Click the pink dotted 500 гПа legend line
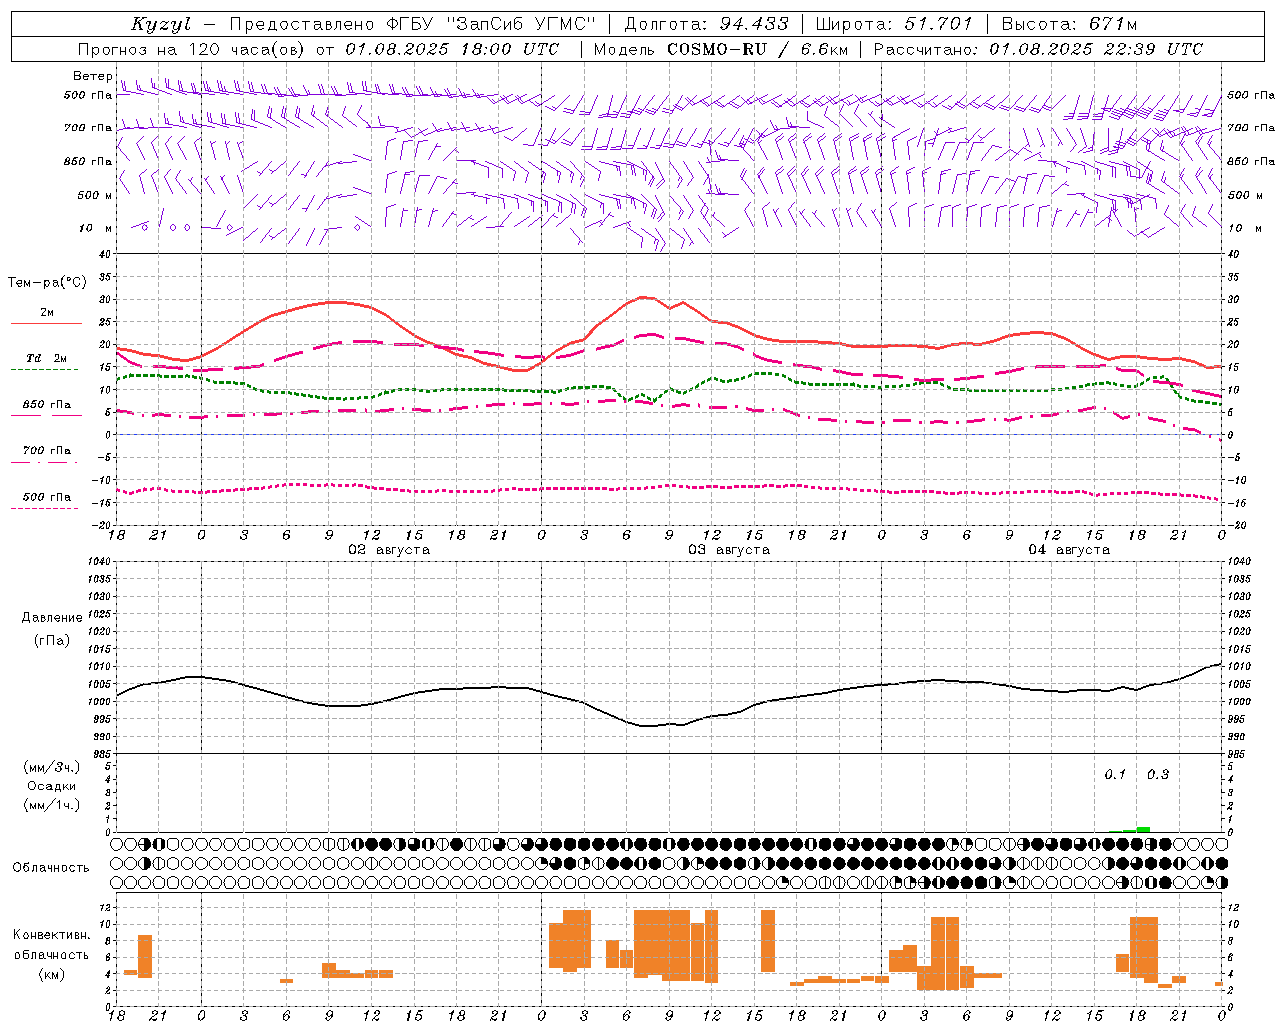Screen dimensions: 1280x1024 [44, 508]
